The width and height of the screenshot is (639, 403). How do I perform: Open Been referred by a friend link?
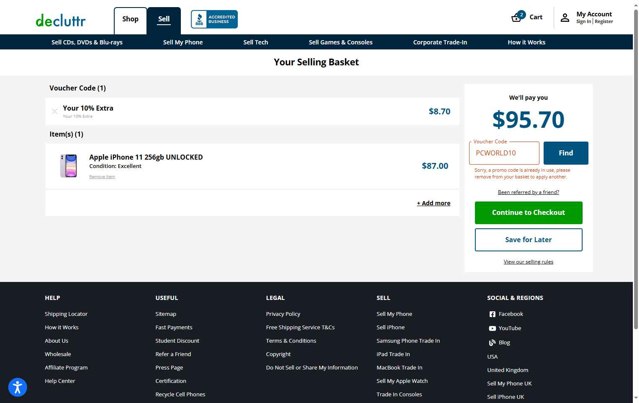[528, 192]
